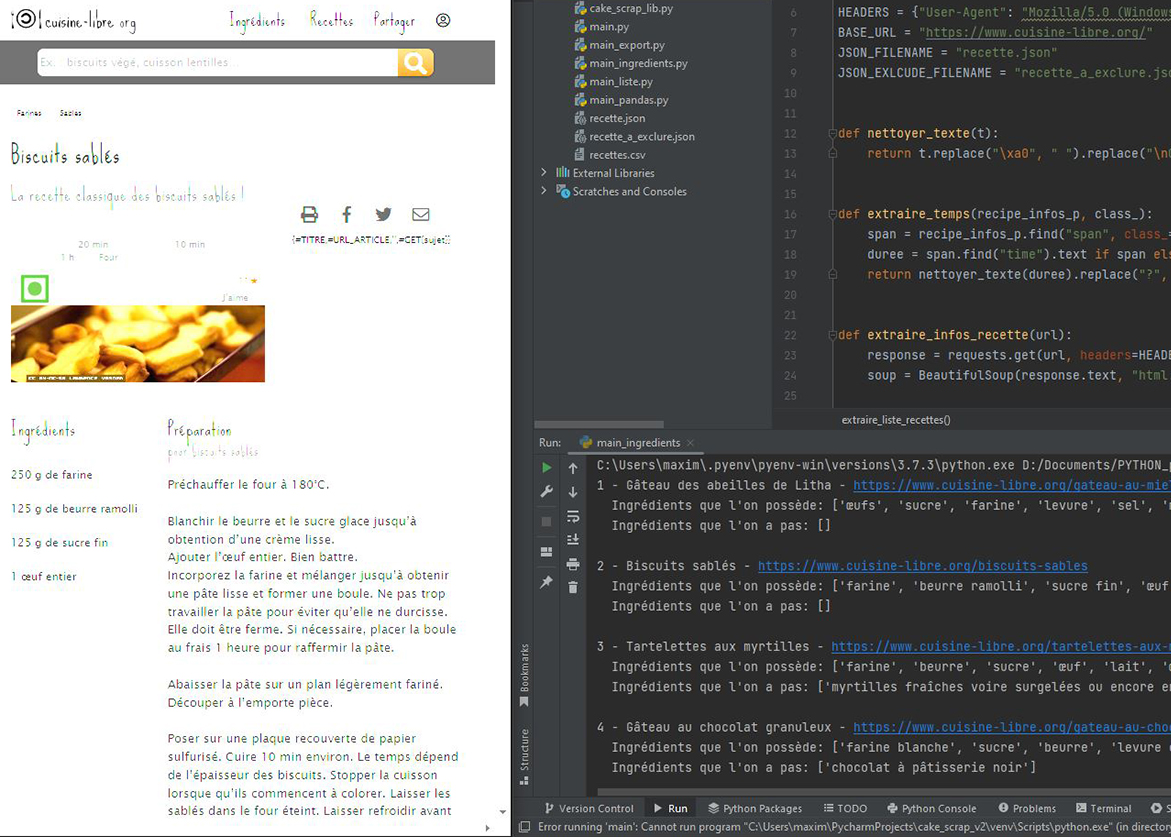Screen dimensions: 1171x837
Task: Open the biscuits-sables URL in console
Action: click(922, 566)
